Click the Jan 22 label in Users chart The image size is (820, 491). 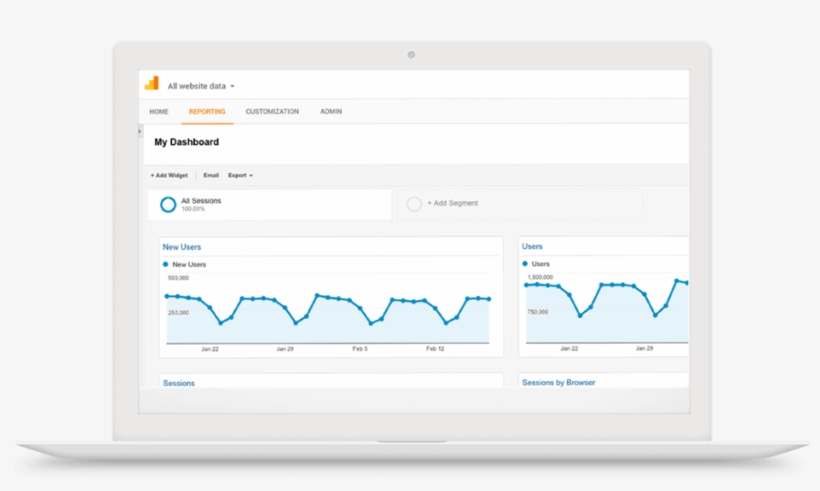pyautogui.click(x=569, y=348)
